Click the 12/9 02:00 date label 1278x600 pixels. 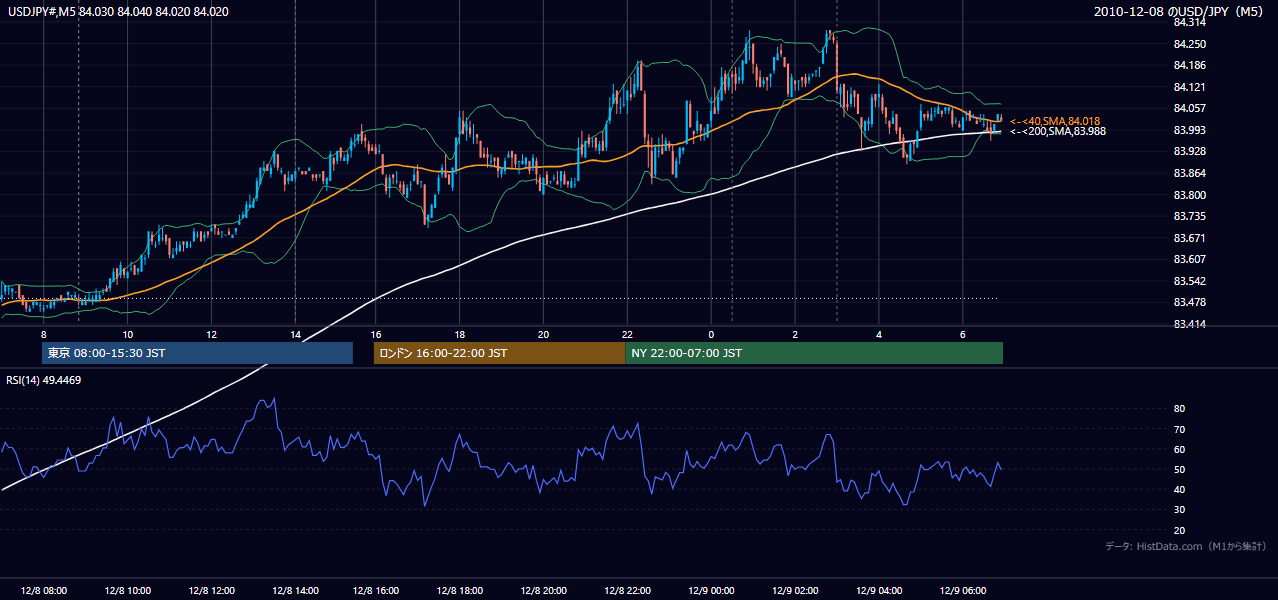795,590
